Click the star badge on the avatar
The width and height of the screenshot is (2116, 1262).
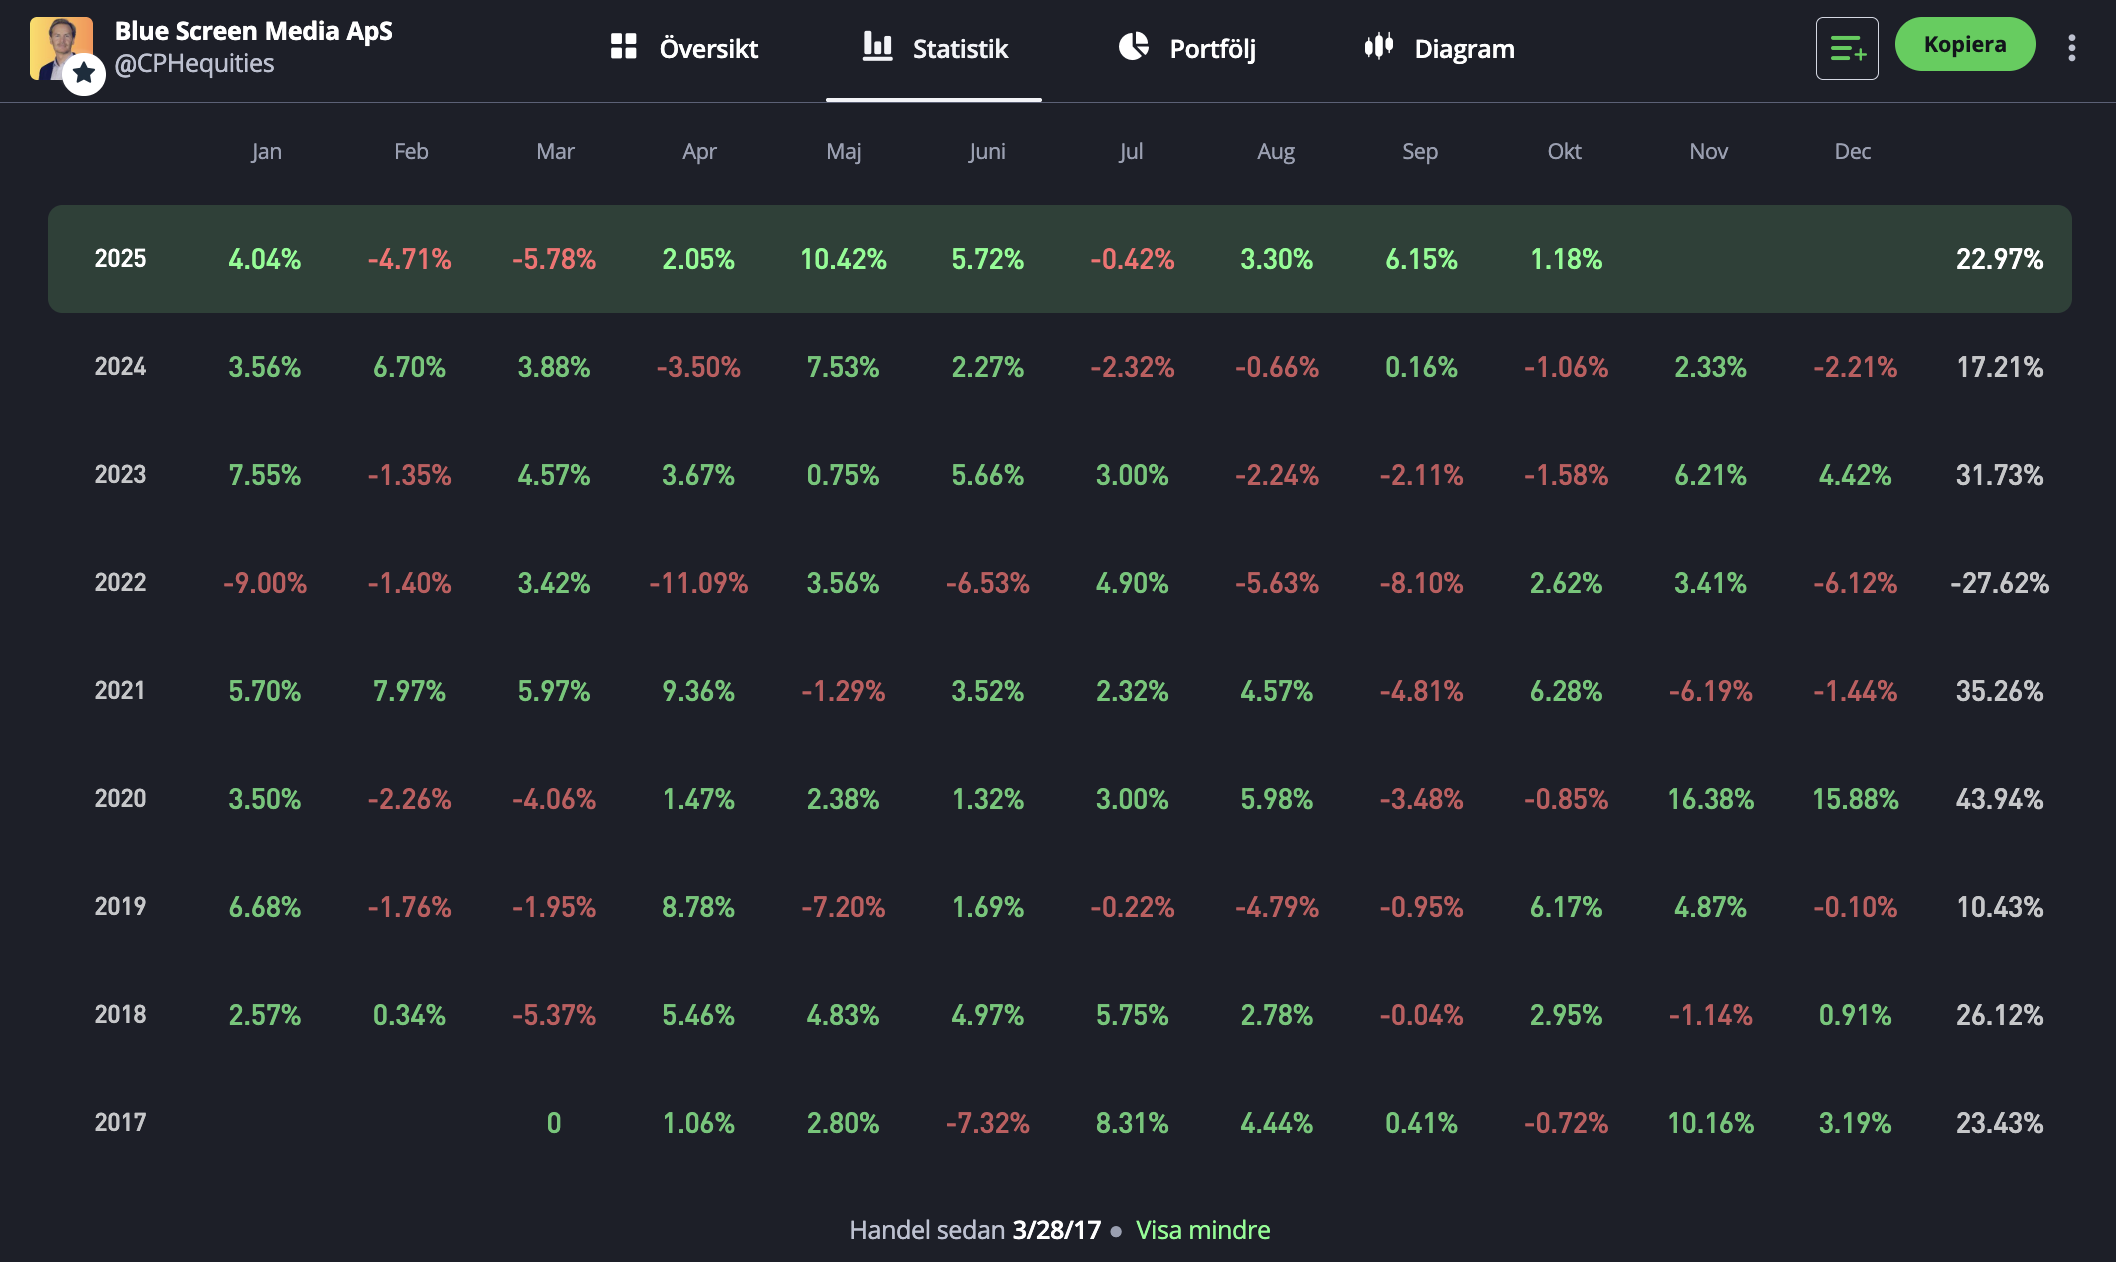coord(84,73)
